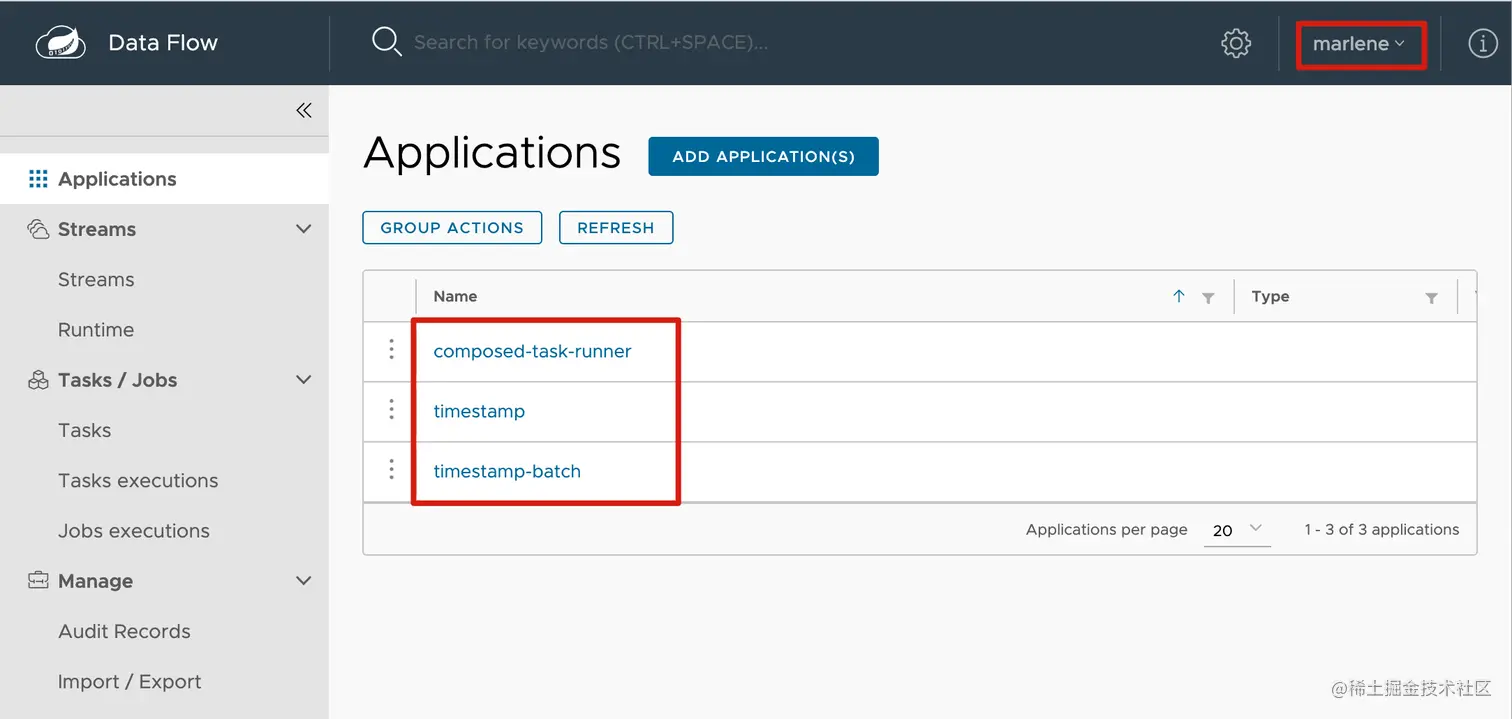Open the row actions menu for timestamp-batch
1512x719 pixels.
click(391, 470)
